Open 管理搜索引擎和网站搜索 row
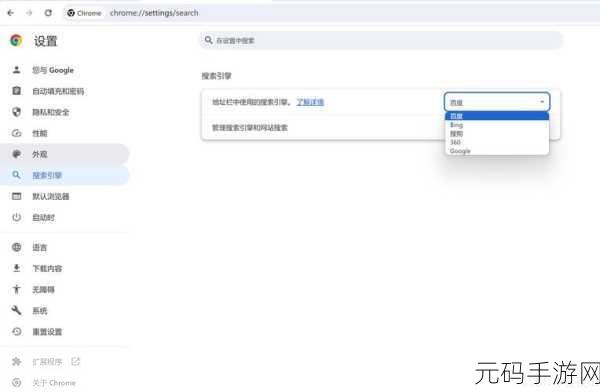600x392 pixels. (380, 127)
